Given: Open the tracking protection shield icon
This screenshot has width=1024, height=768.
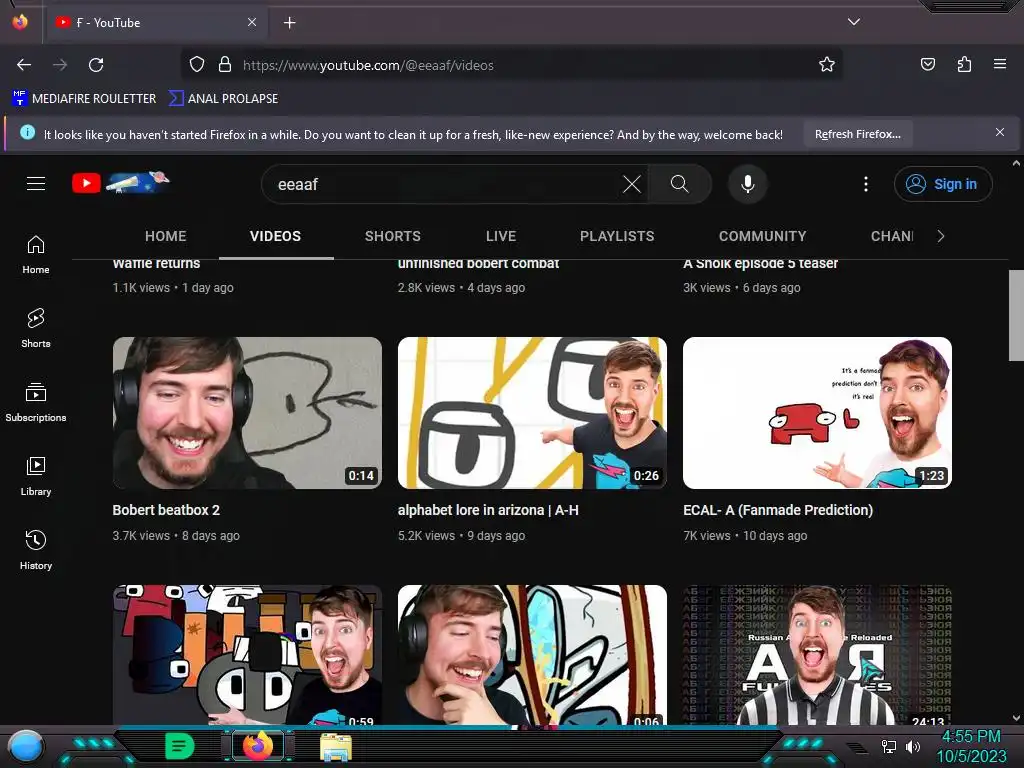Looking at the screenshot, I should (197, 65).
